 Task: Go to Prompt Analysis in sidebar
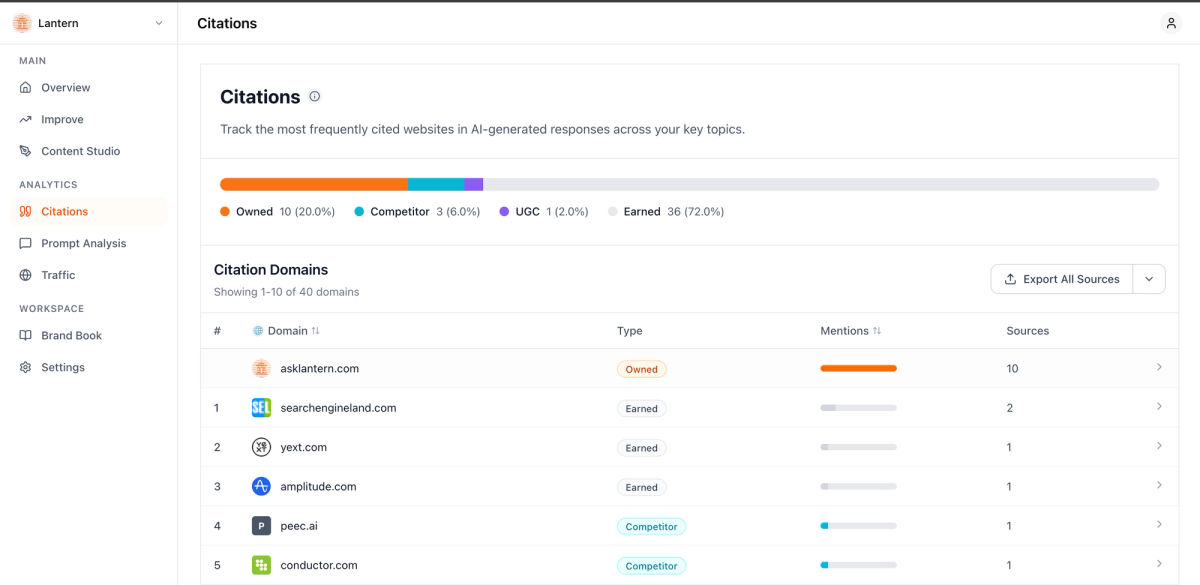[83, 243]
